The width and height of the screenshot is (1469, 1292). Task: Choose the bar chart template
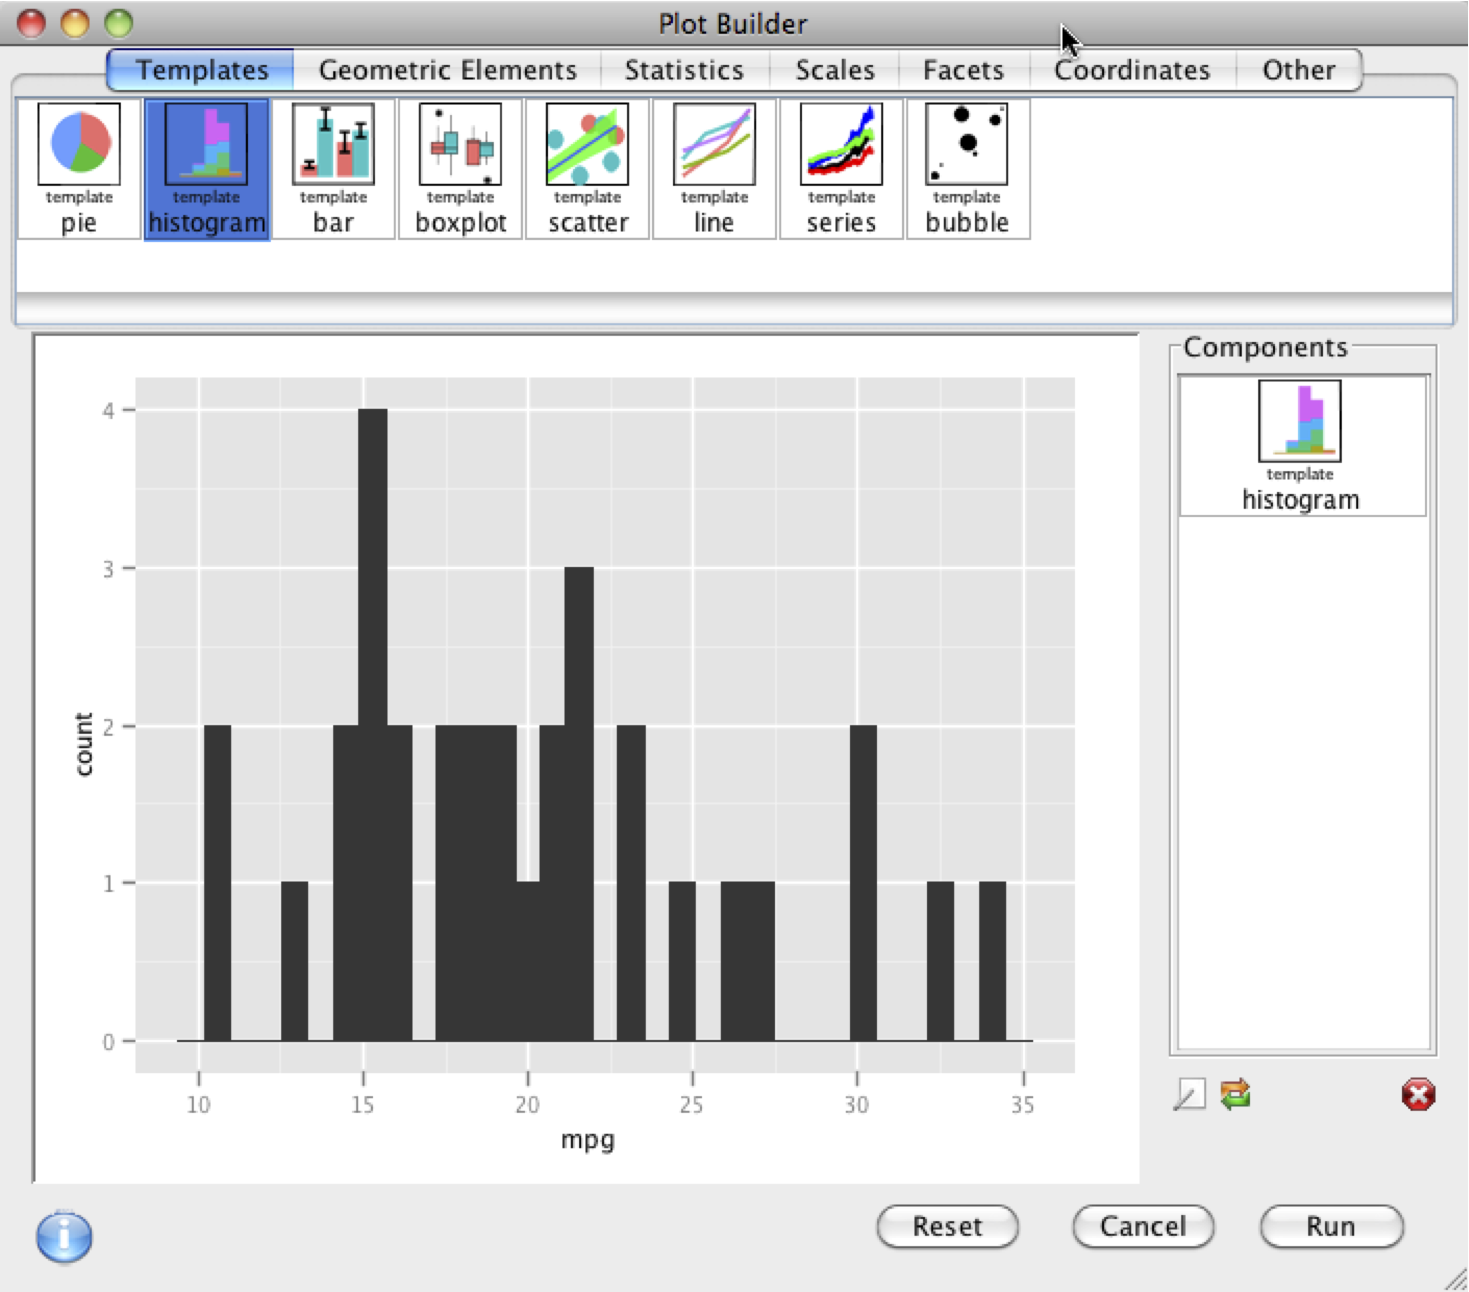(x=334, y=169)
